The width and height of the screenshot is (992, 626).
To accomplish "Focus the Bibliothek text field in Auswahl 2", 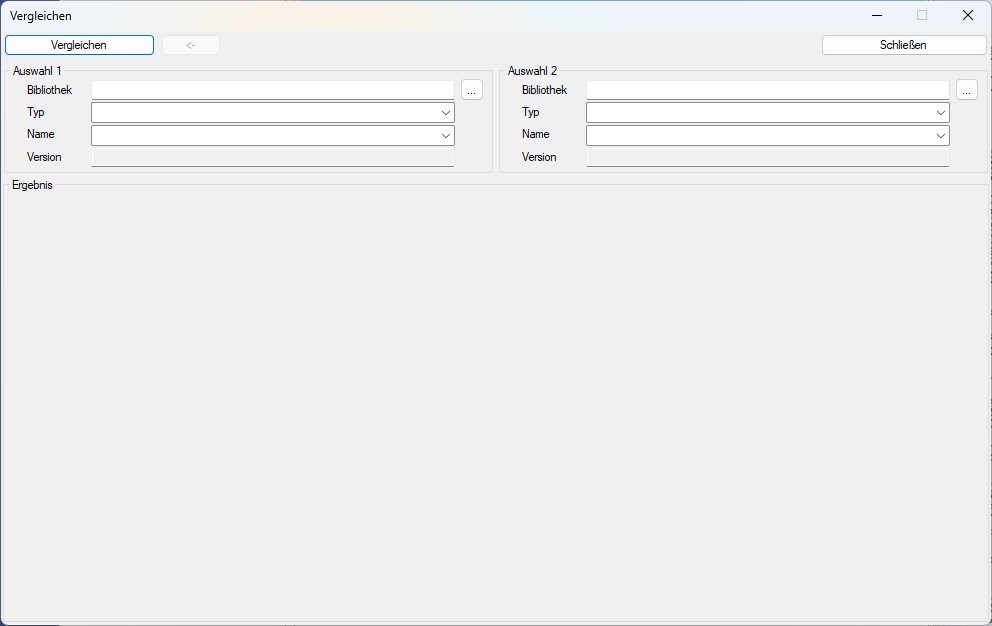I will [767, 90].
